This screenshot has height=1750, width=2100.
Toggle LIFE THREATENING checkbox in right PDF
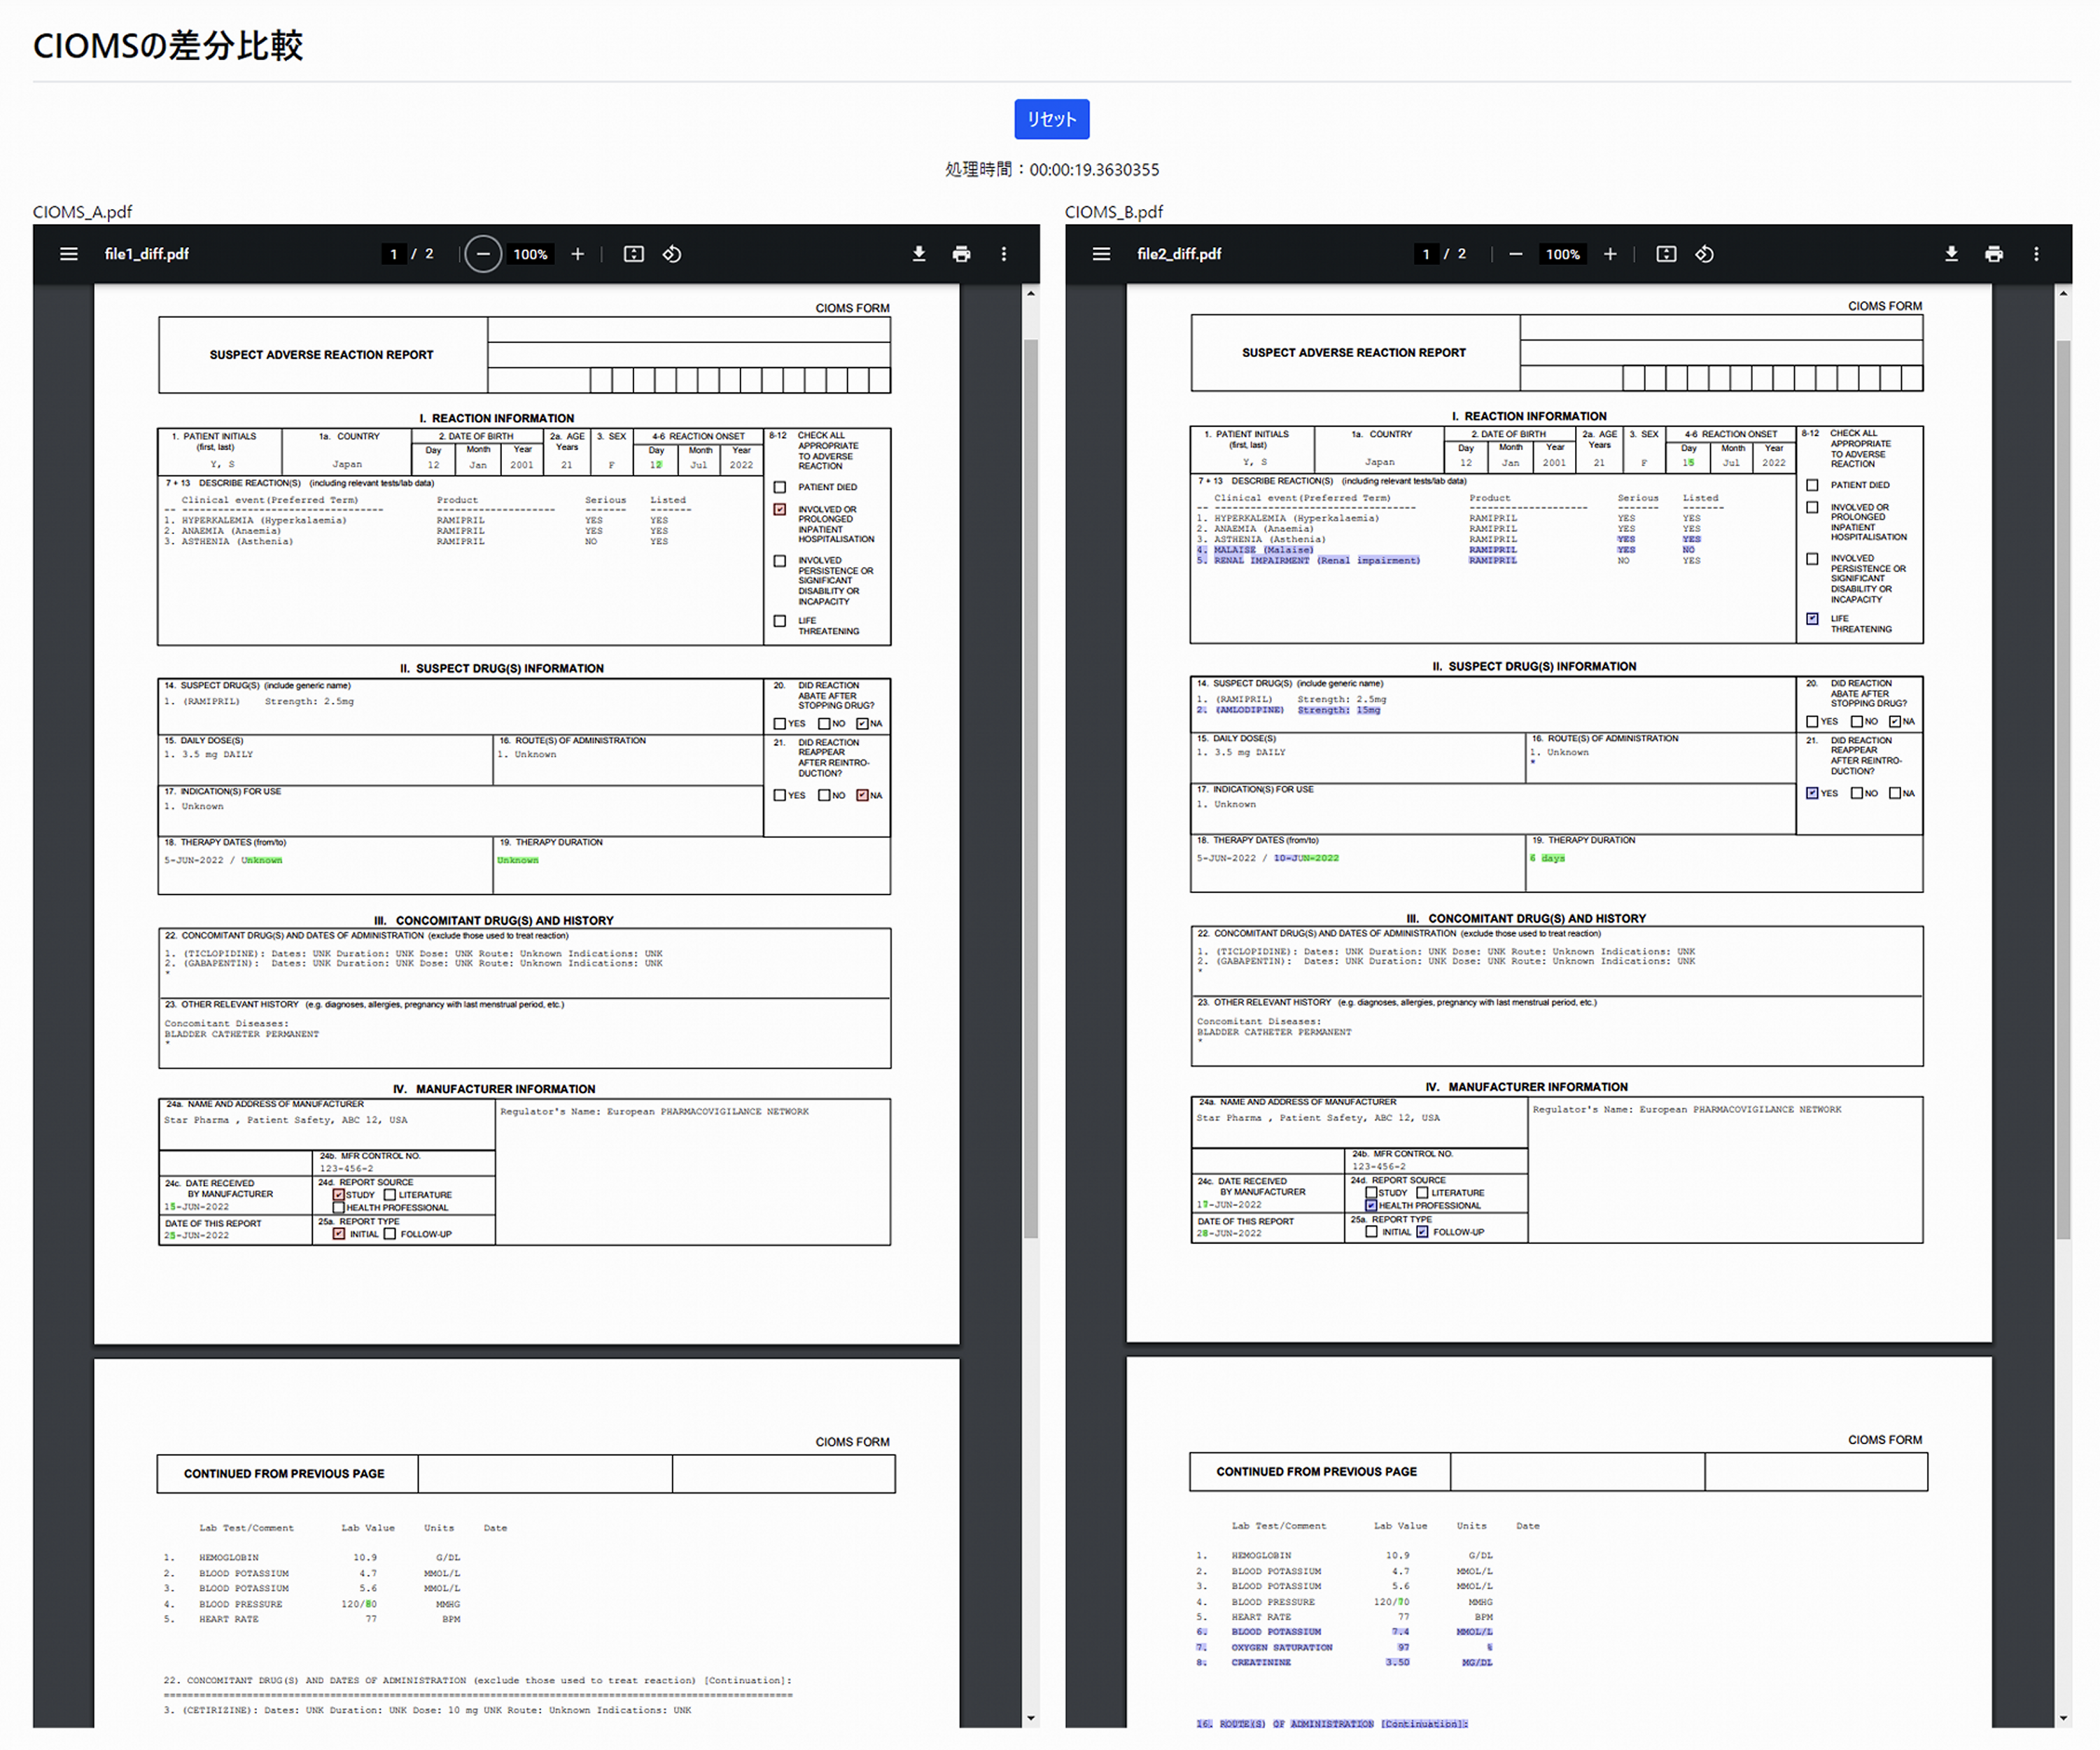click(x=1812, y=619)
